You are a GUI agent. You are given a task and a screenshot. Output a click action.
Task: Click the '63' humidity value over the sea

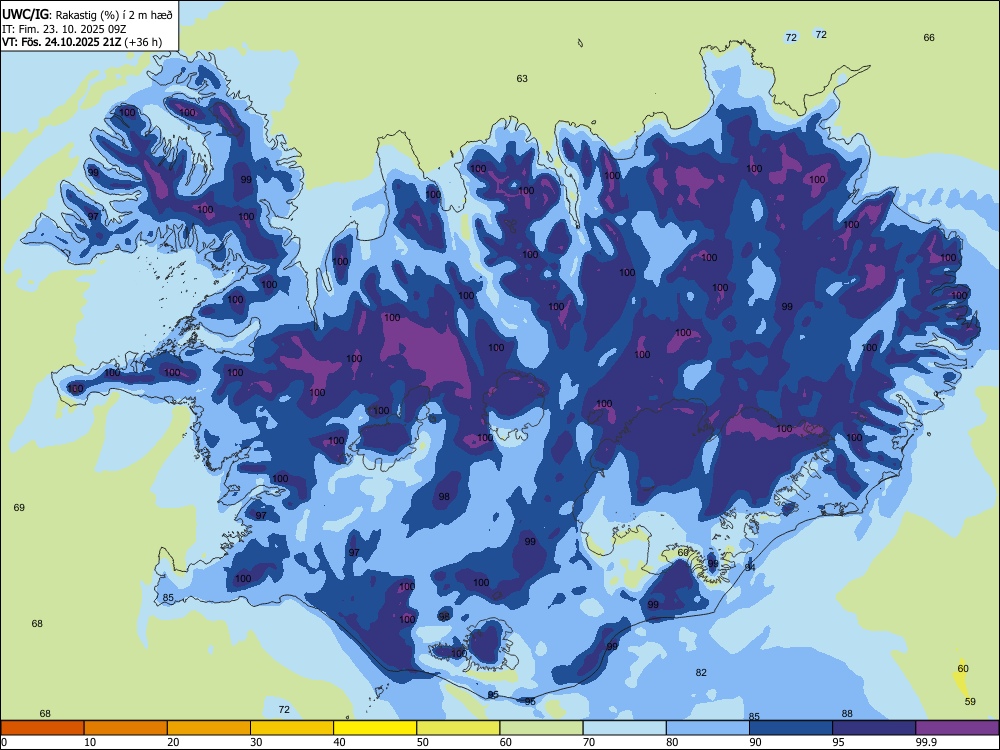522,78
